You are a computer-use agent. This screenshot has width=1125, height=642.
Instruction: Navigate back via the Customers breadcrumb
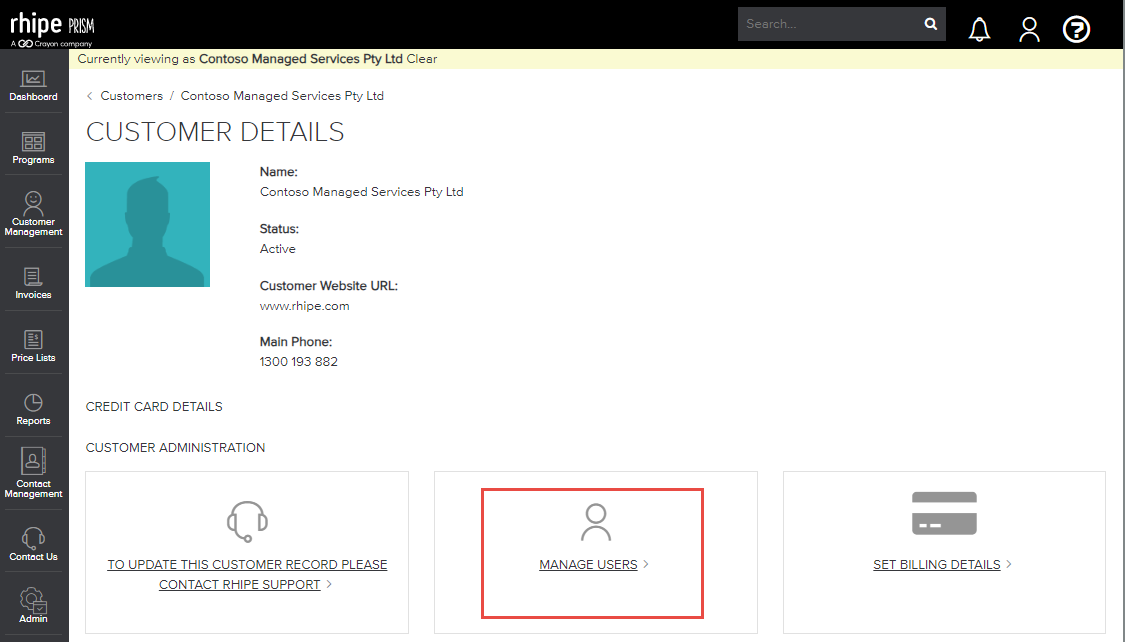131,95
